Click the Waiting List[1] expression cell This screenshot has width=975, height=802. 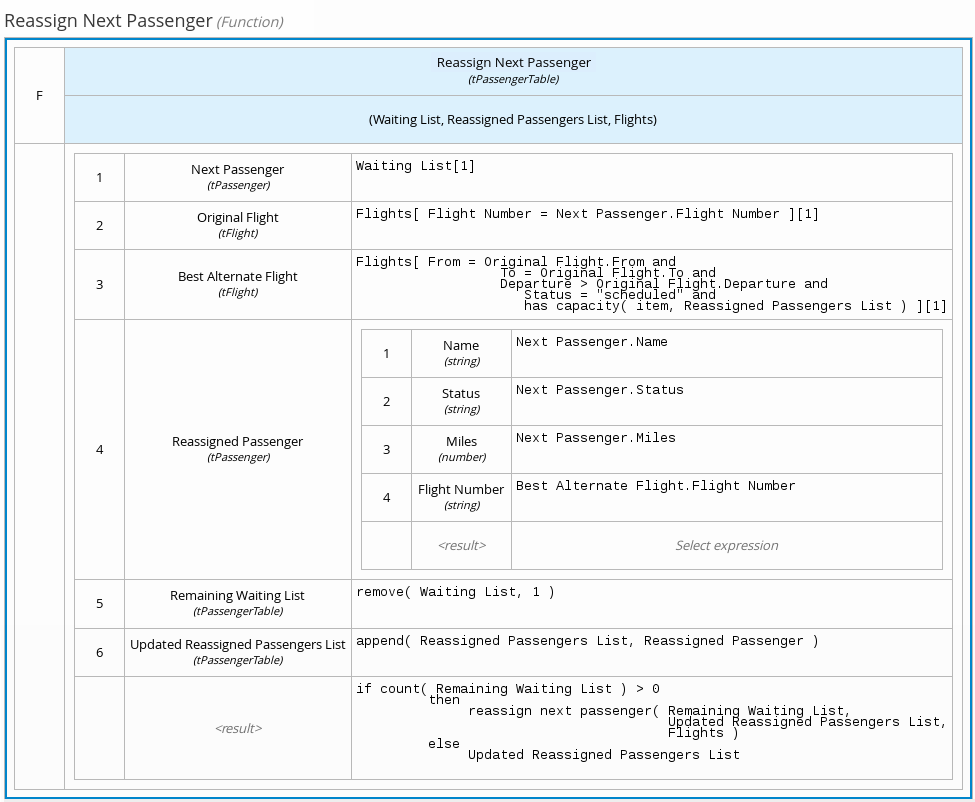651,177
